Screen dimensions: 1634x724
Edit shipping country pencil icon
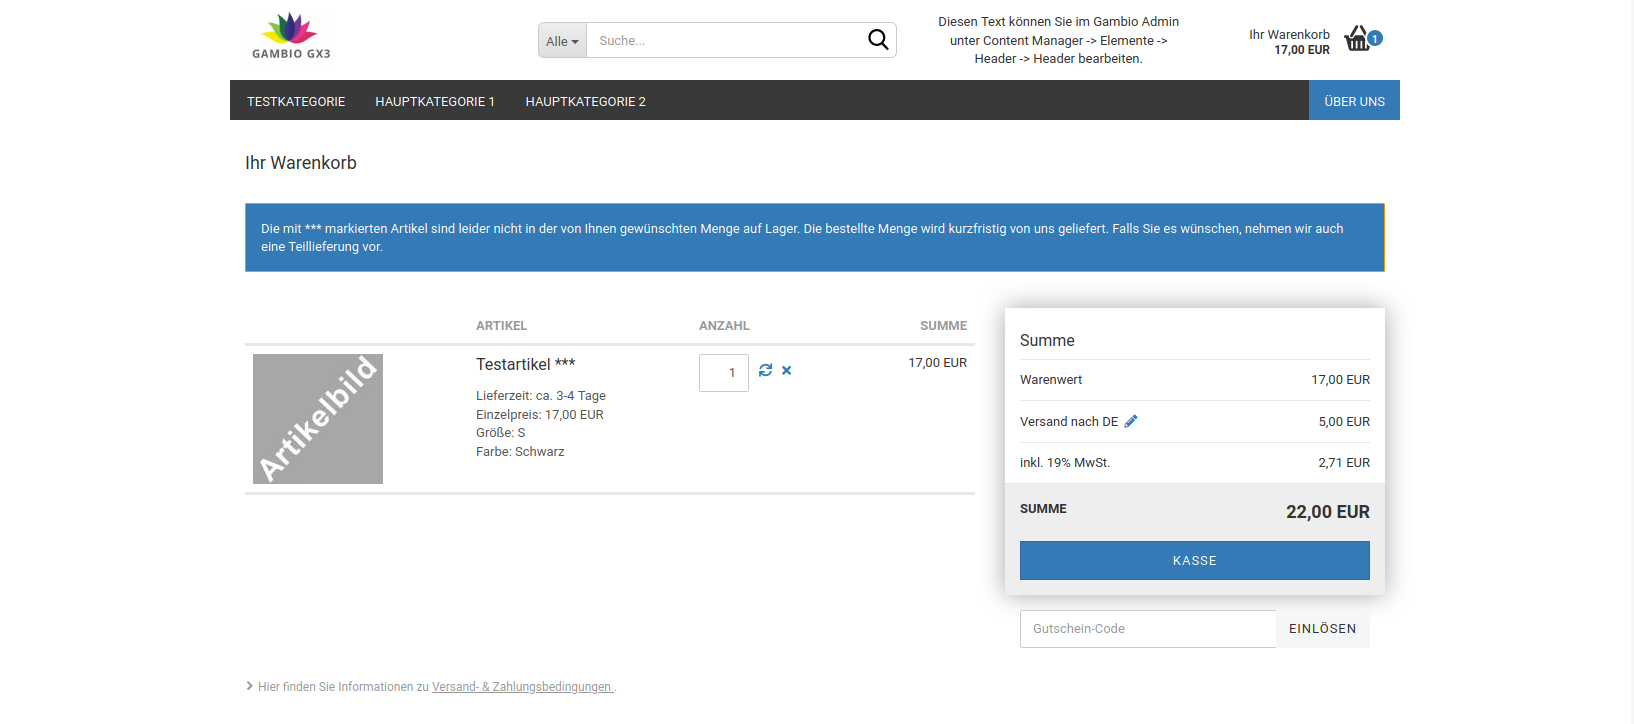tap(1131, 421)
